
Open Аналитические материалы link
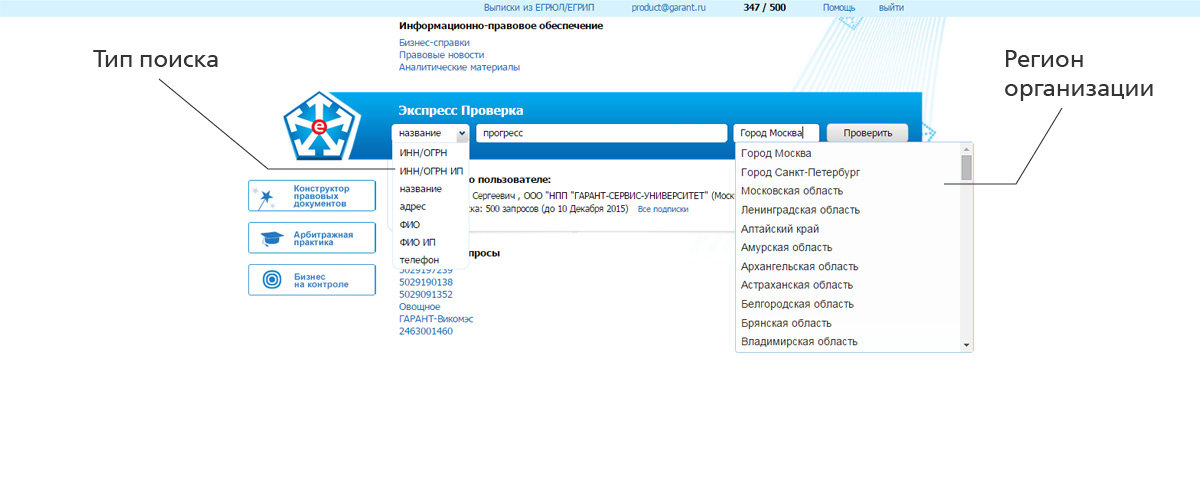tap(459, 67)
